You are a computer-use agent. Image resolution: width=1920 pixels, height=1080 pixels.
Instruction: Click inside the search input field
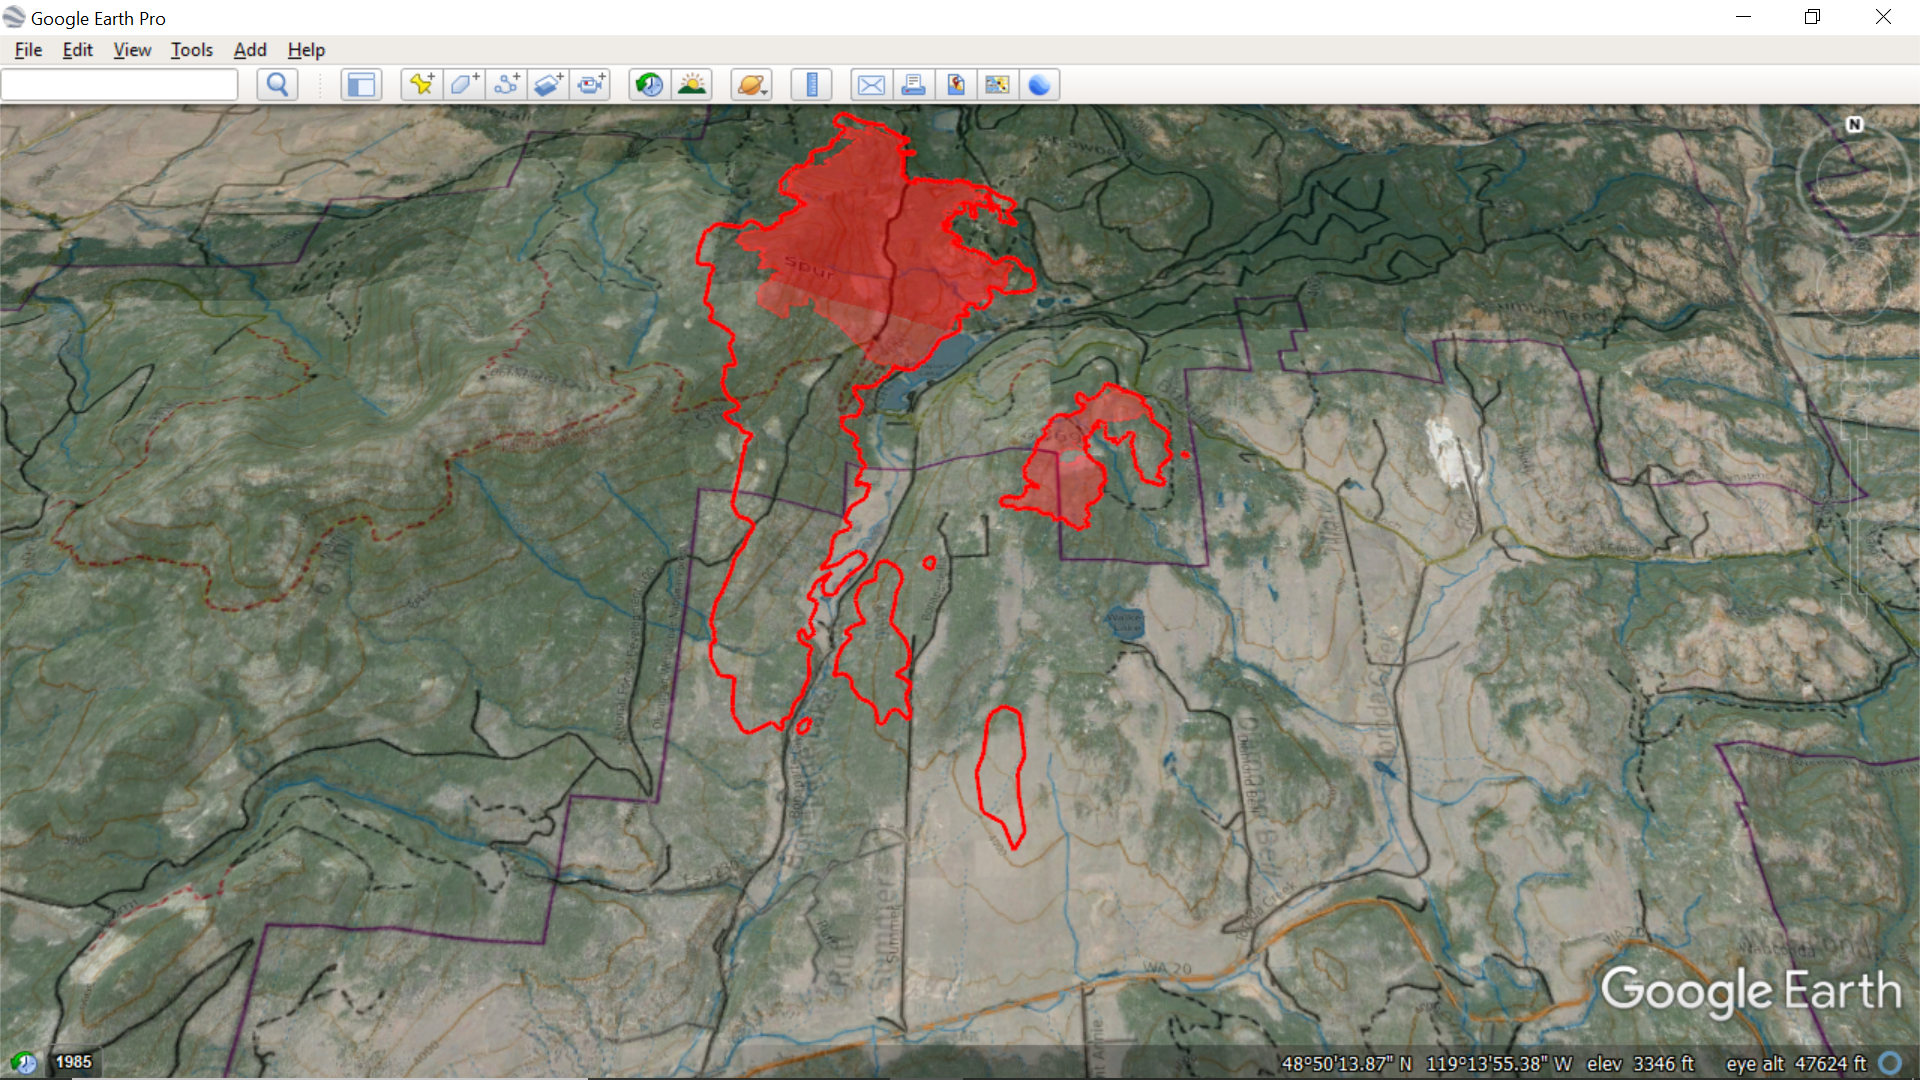[120, 85]
